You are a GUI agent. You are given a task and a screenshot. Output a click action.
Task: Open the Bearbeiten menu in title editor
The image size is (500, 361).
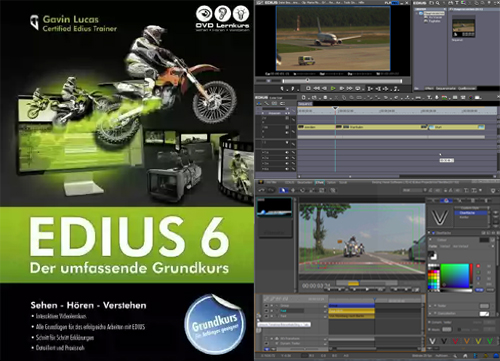(304, 182)
